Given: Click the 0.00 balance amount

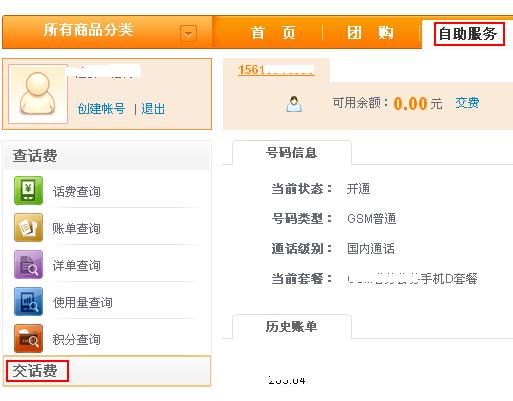Looking at the screenshot, I should coord(410,103).
